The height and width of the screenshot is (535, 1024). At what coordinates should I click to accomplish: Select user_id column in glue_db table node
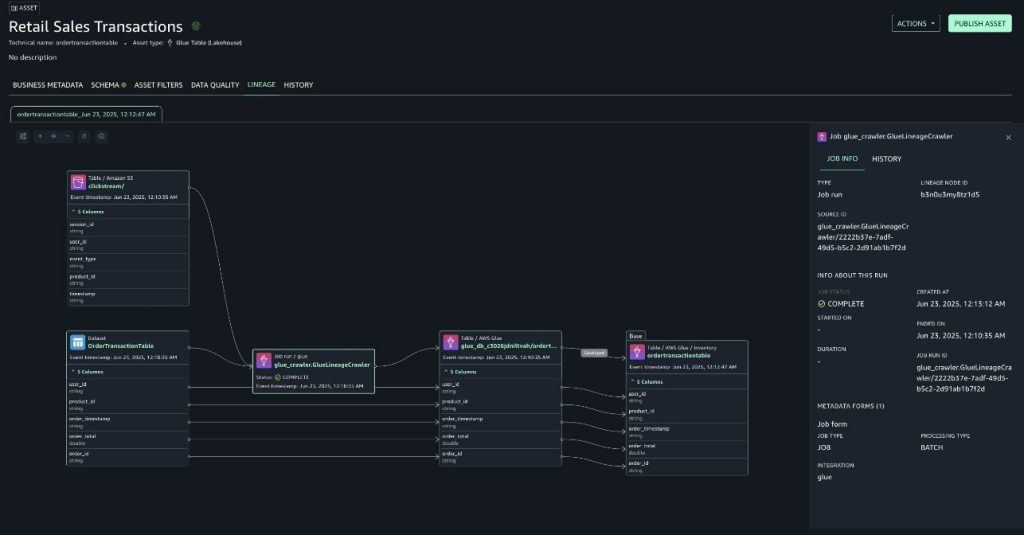coord(500,387)
